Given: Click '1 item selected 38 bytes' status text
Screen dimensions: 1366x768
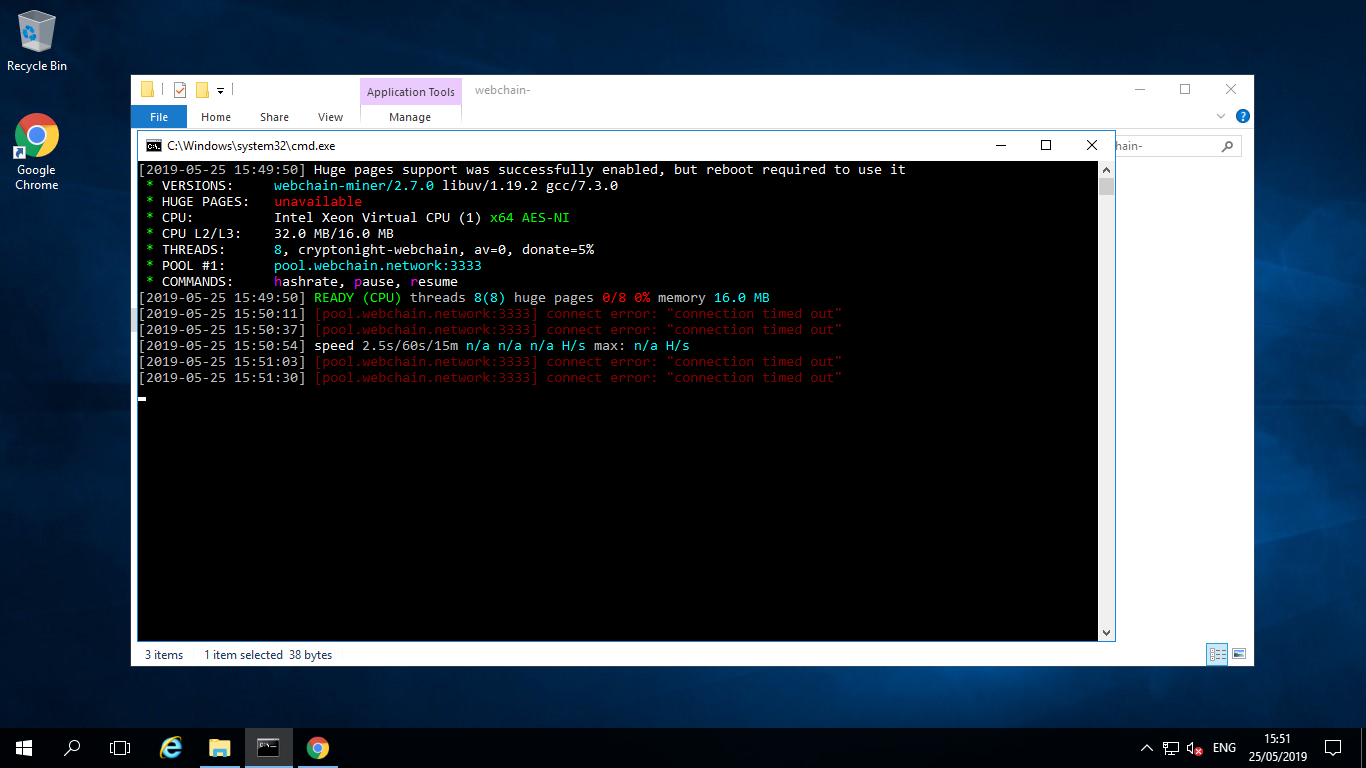Looking at the screenshot, I should click(x=268, y=655).
